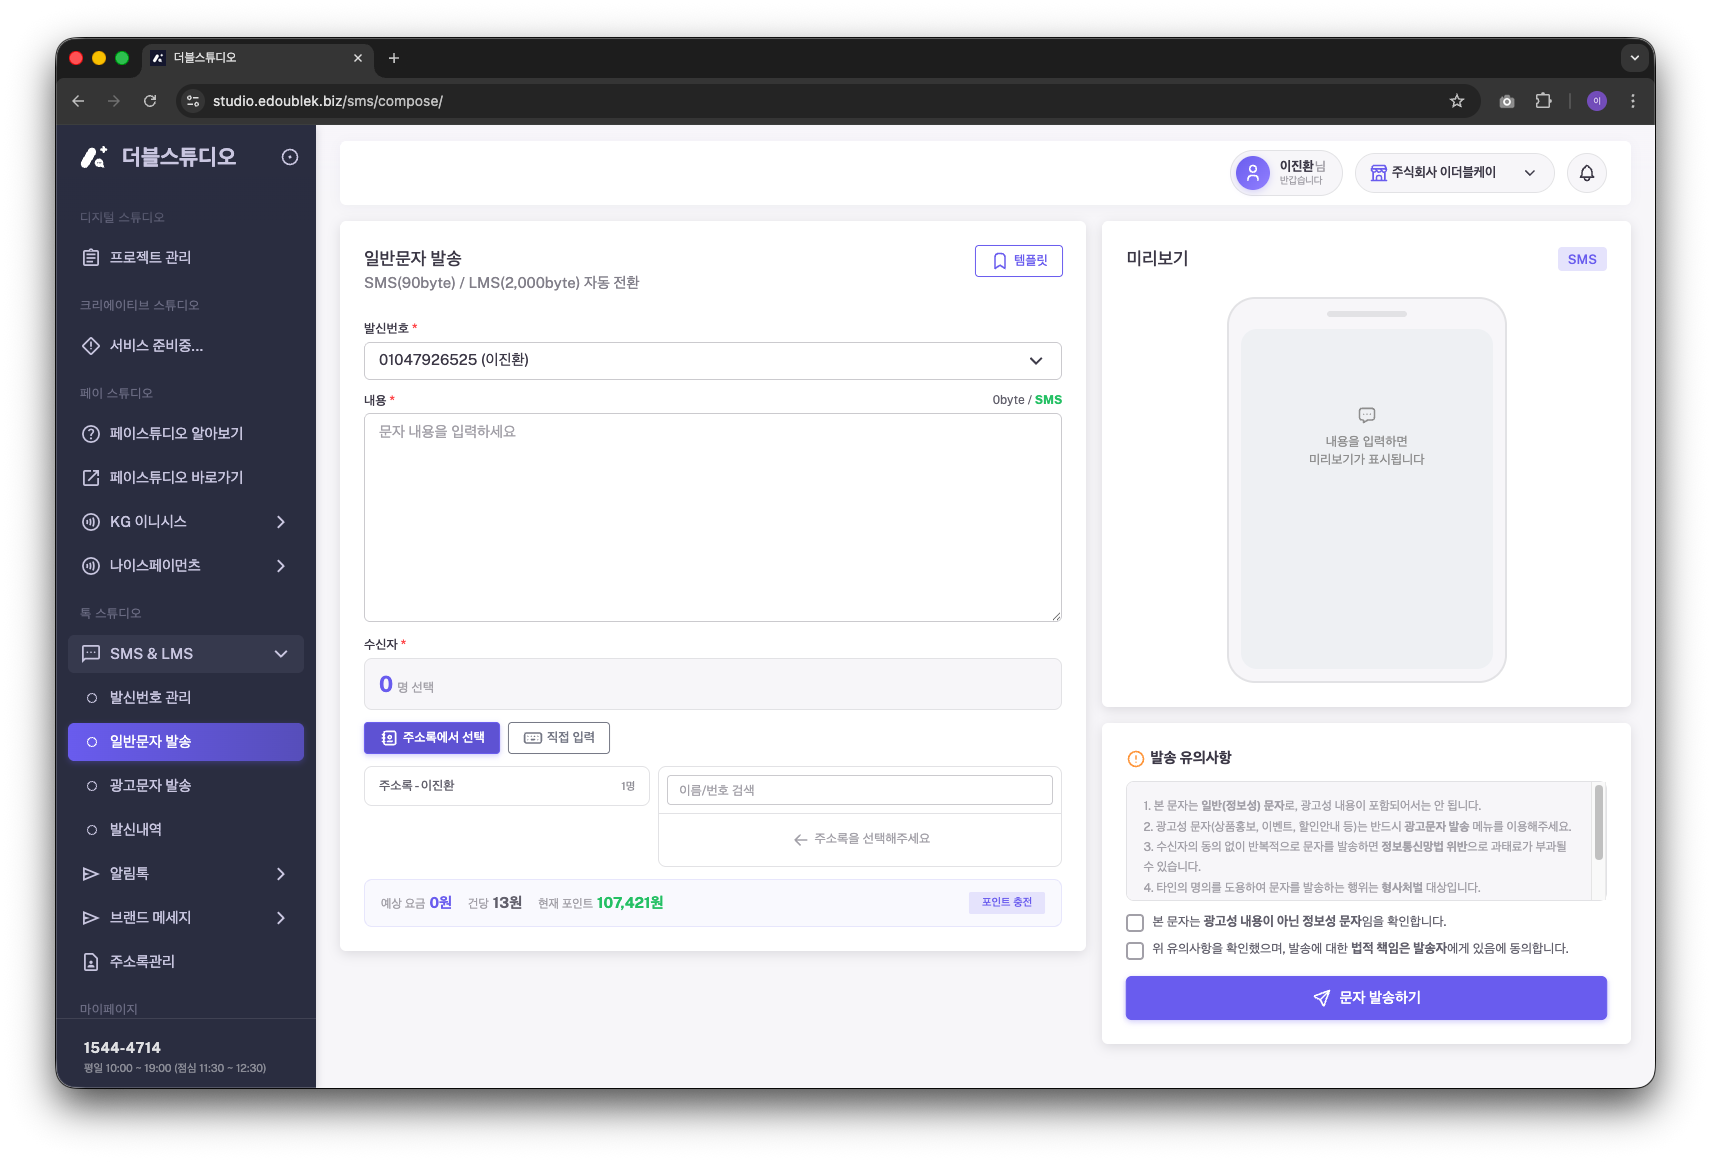
Task: Collapse the sidebar with the circle icon
Action: tap(290, 157)
